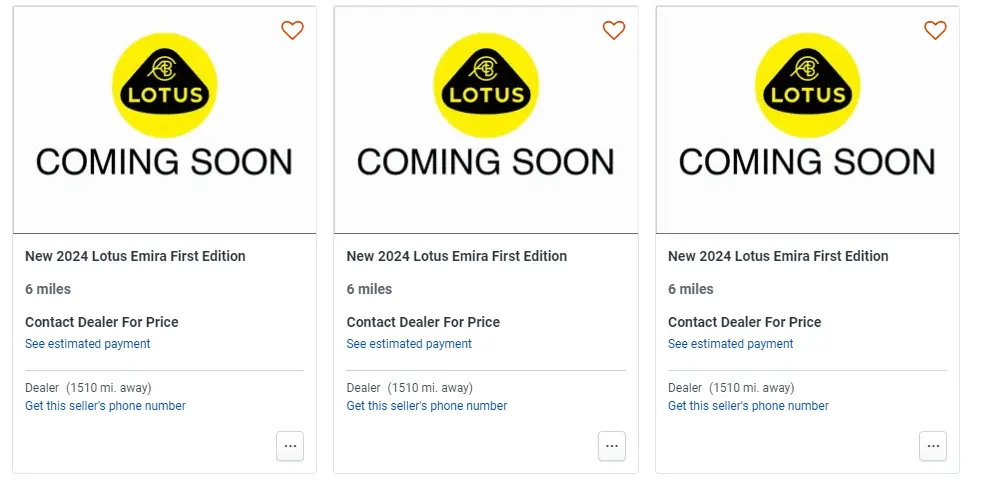Favorite the first Lotus Emira listing heart
The image size is (981, 483).
pos(292,30)
